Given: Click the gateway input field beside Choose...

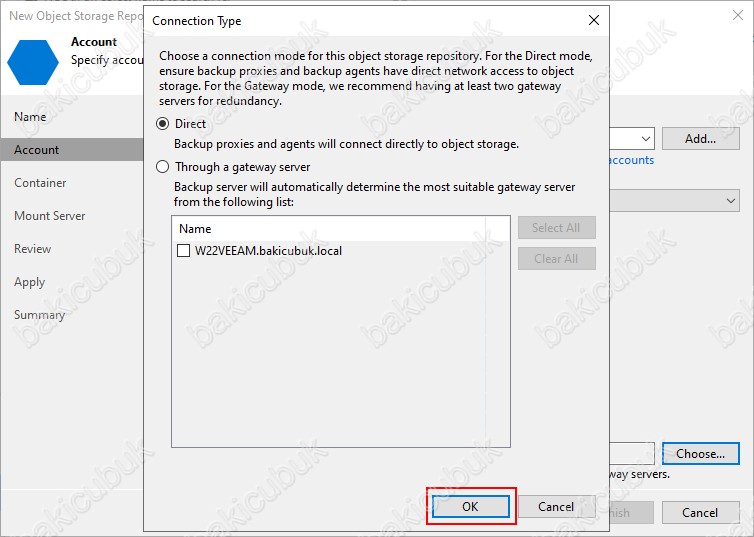Looking at the screenshot, I should point(632,453).
